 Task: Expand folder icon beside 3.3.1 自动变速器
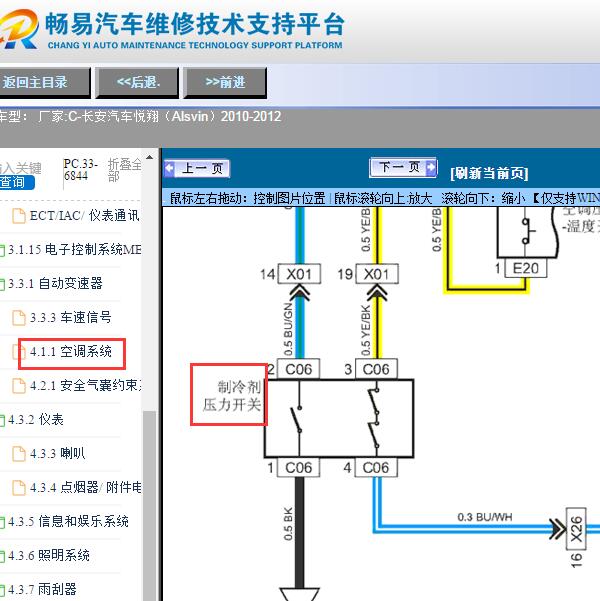pyautogui.click(x=2, y=284)
